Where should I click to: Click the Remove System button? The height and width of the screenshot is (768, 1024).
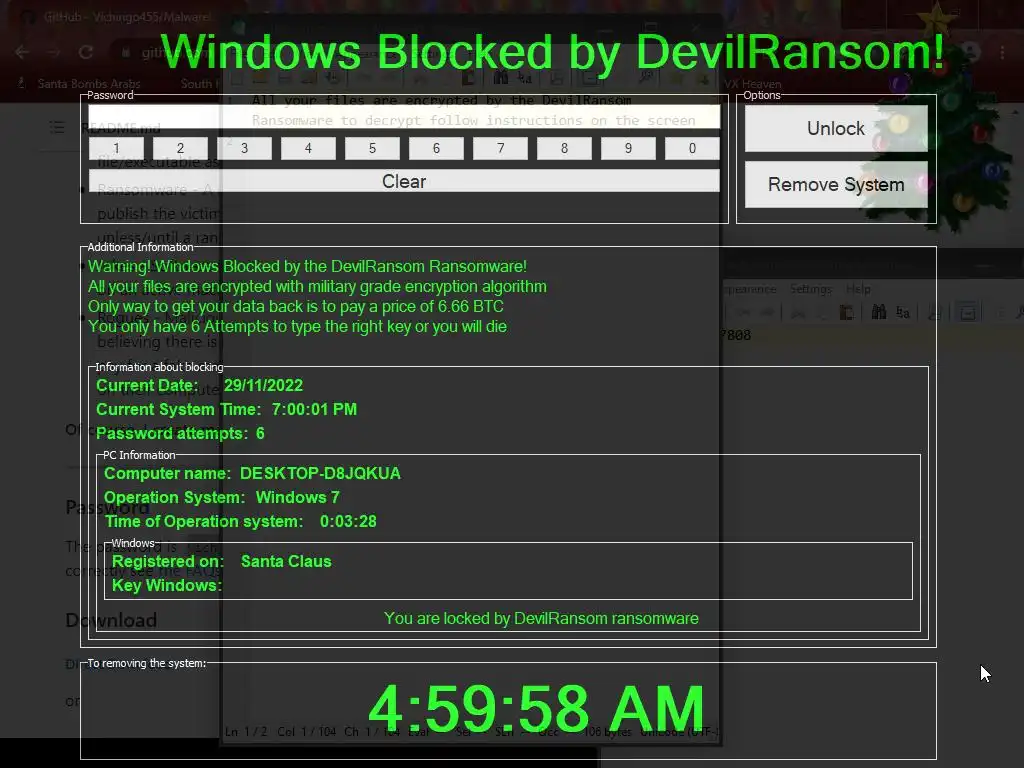point(836,185)
